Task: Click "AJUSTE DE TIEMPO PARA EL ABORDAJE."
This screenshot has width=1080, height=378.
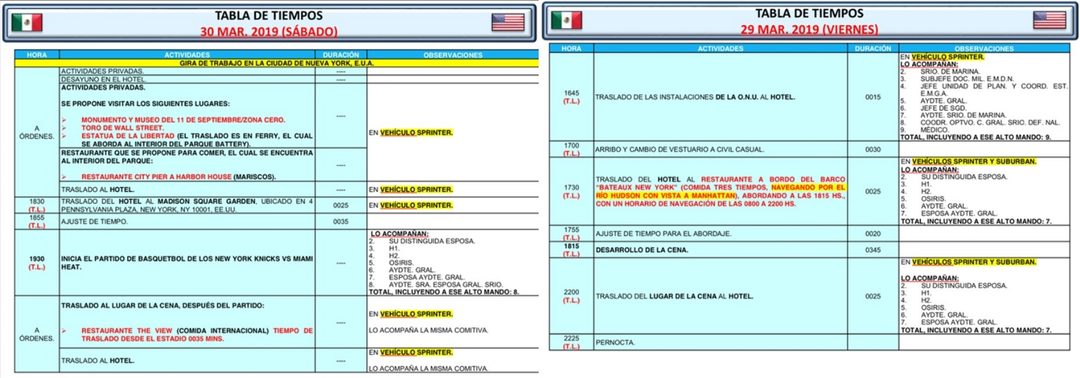Action: [658, 233]
